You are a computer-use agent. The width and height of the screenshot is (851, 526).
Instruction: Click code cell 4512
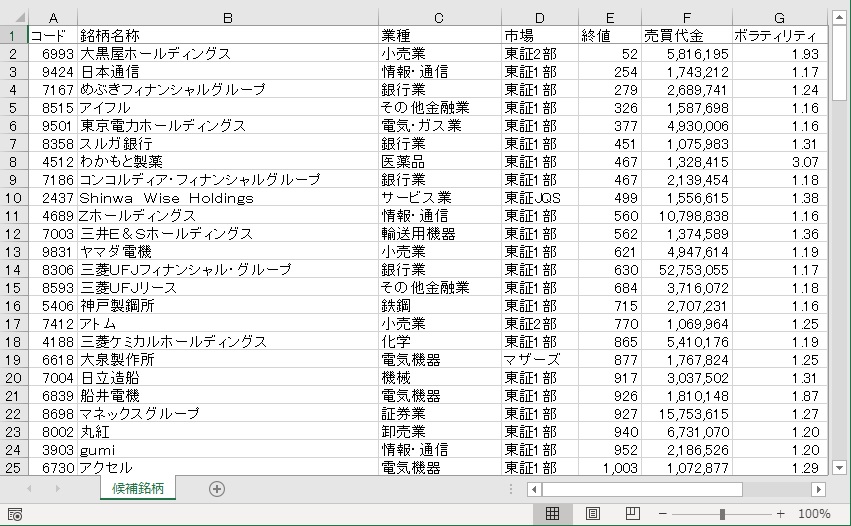point(53,162)
